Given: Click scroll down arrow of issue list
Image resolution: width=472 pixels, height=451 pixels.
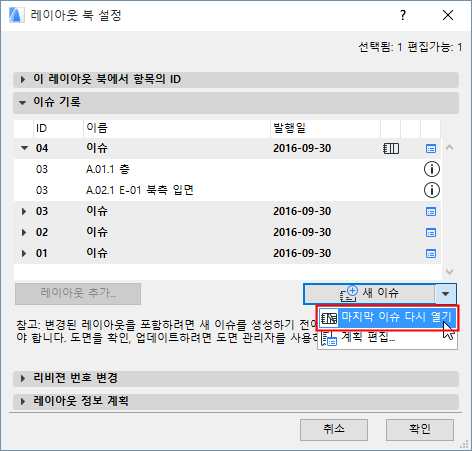Looking at the screenshot, I should coord(449,272).
